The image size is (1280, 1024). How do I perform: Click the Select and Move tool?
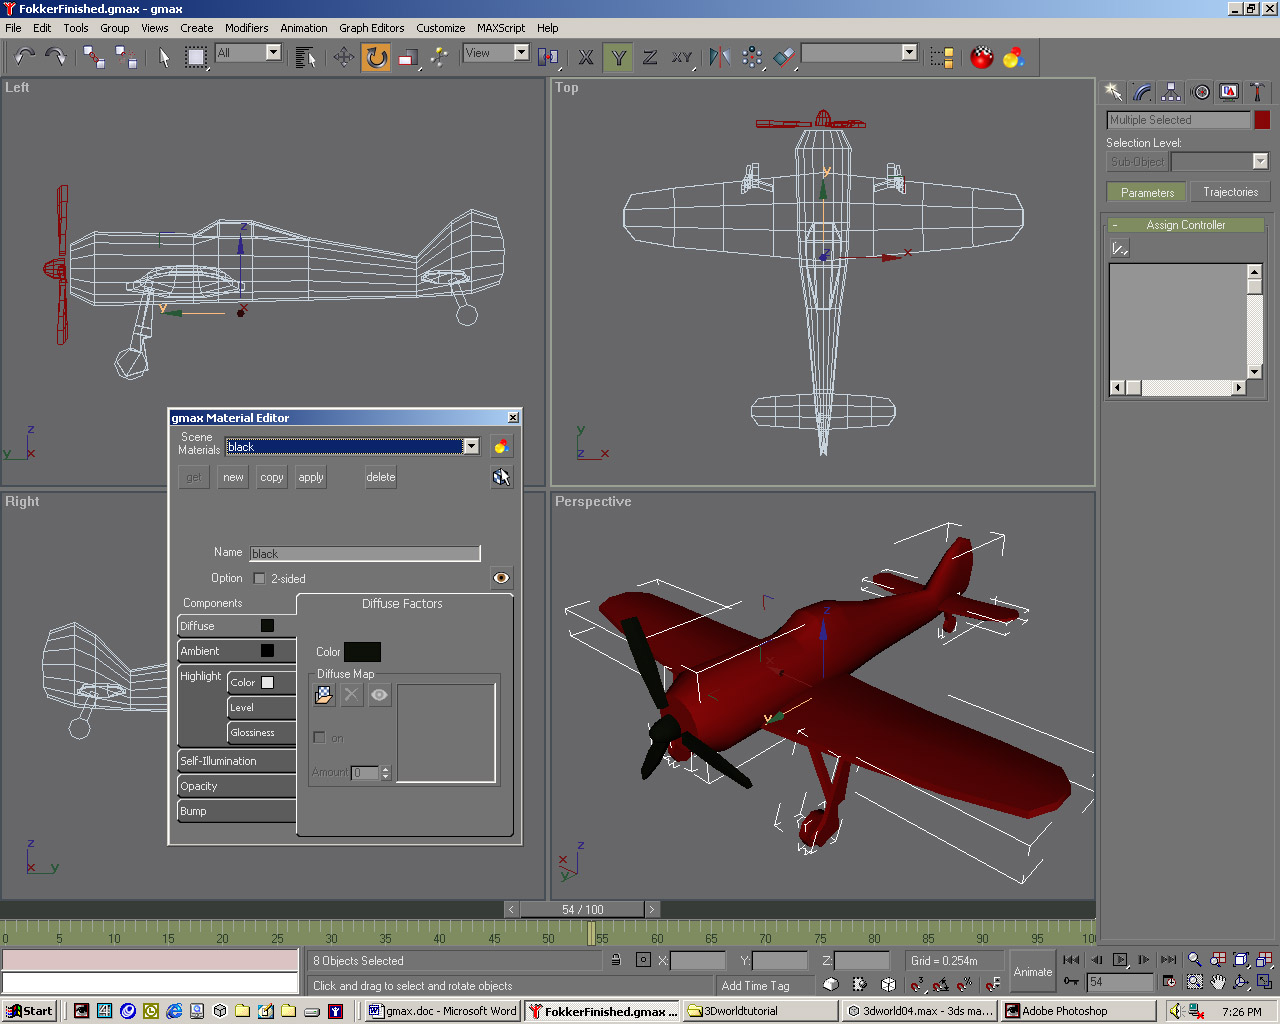344,57
